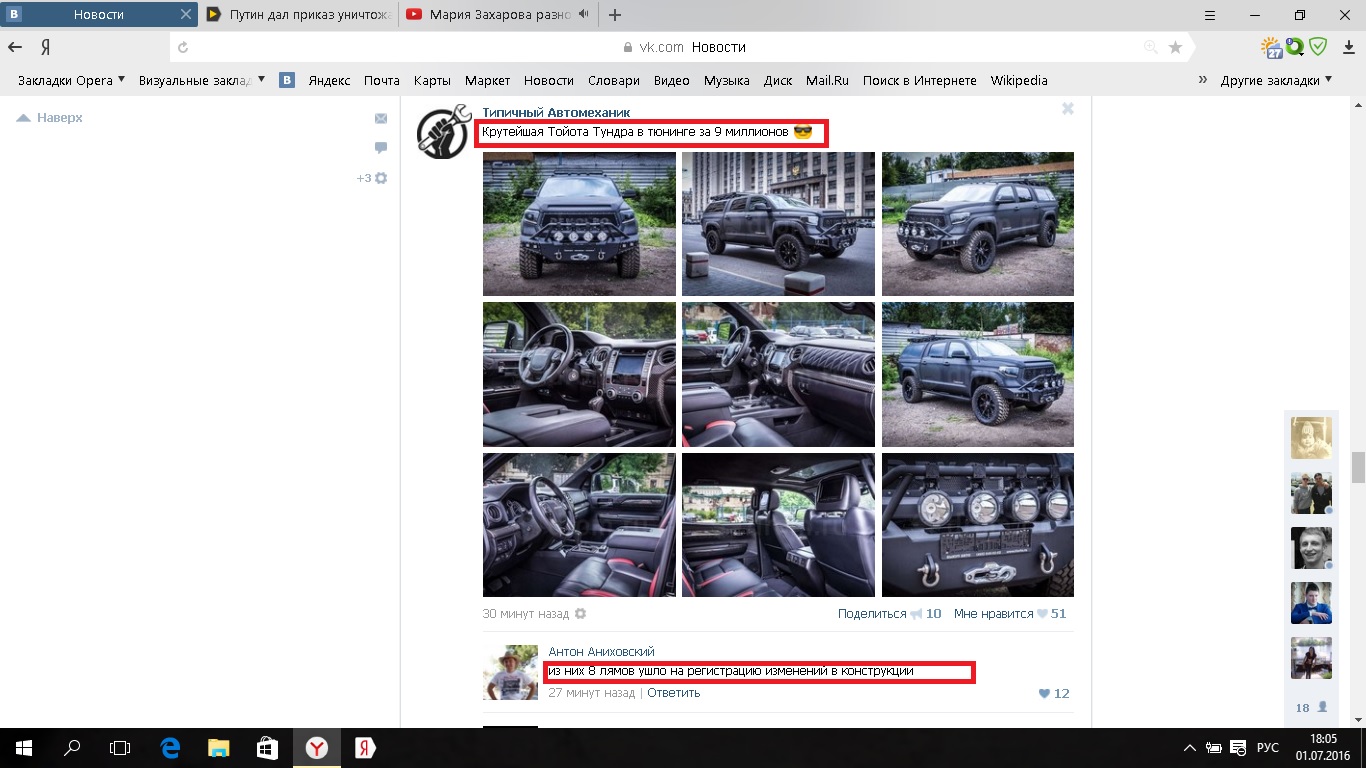The height and width of the screenshot is (768, 1366).
Task: Expand the Визуальные закладки folder
Action: 201,81
